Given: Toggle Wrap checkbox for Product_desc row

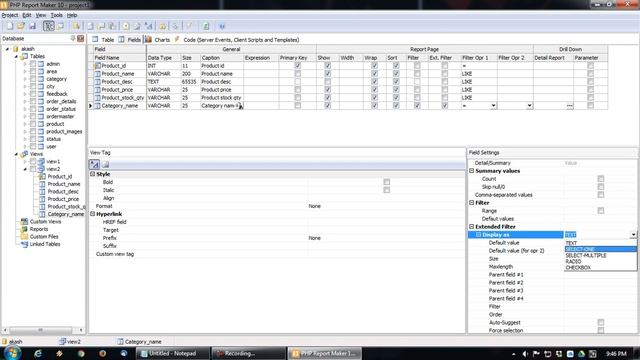Looking at the screenshot, I should click(374, 82).
